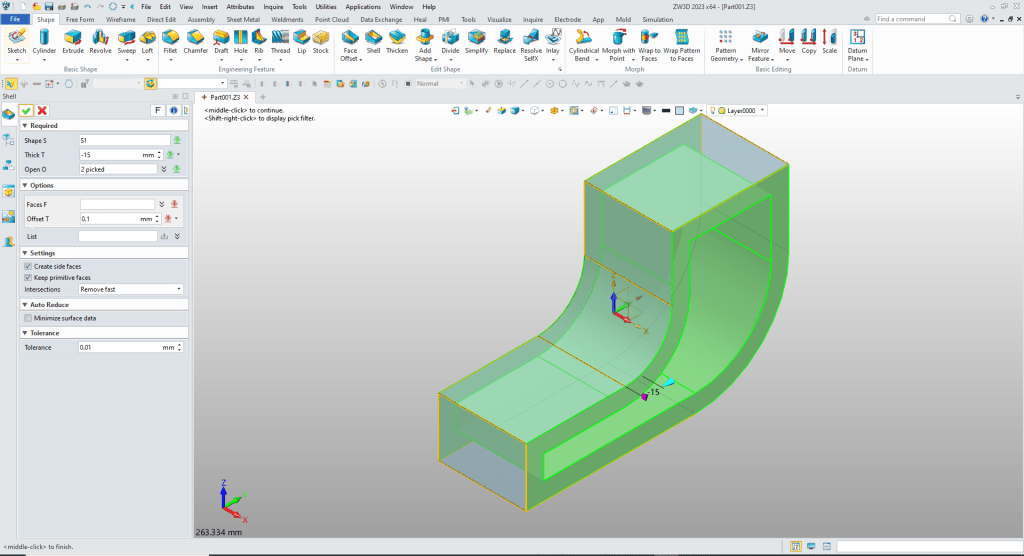Switch to Sheet Metal ribbon tab
1024x556 pixels.
tap(244, 19)
